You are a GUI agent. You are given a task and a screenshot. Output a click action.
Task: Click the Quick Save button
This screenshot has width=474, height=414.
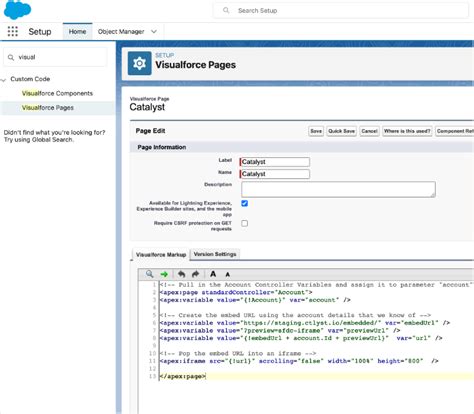tap(342, 131)
